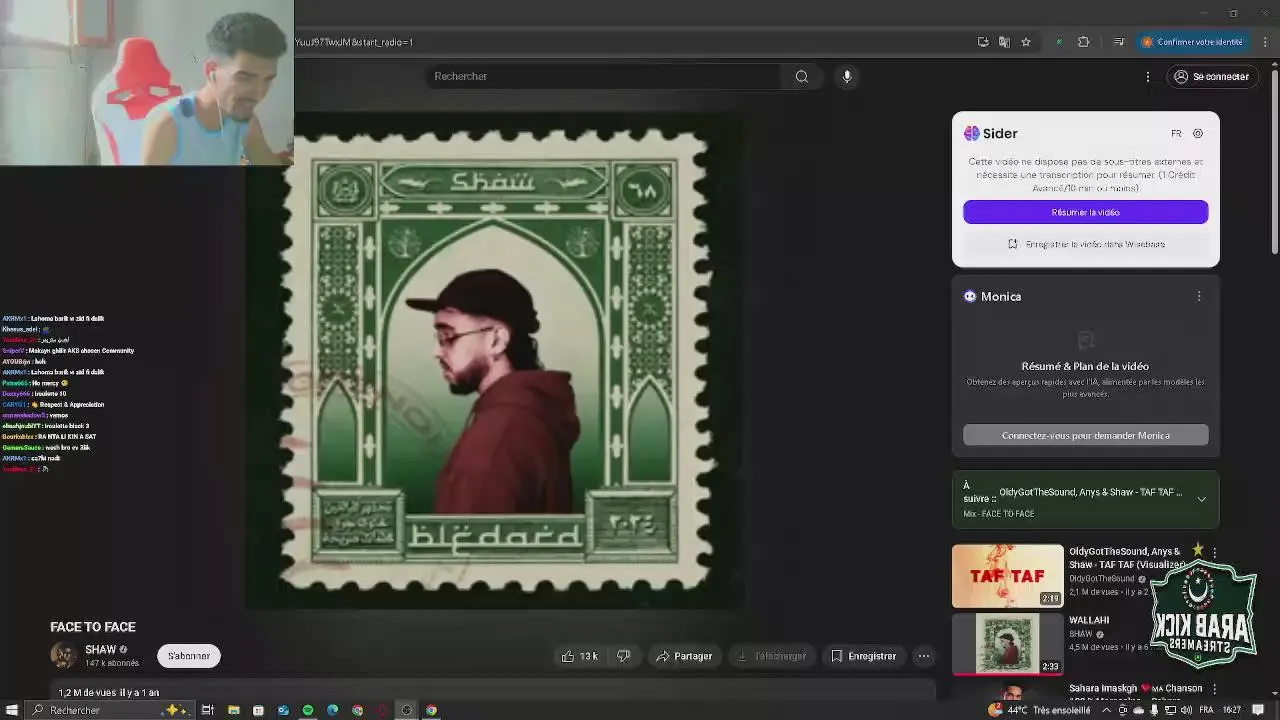Viewport: 1280px width, 720px height.
Task: Open Outlook from the taskbar
Action: 283,710
